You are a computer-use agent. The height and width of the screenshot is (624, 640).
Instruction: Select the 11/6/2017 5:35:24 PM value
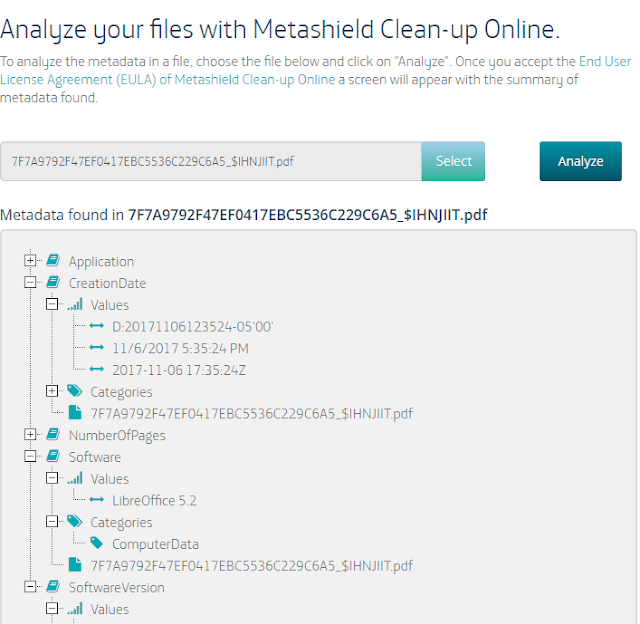click(x=180, y=348)
